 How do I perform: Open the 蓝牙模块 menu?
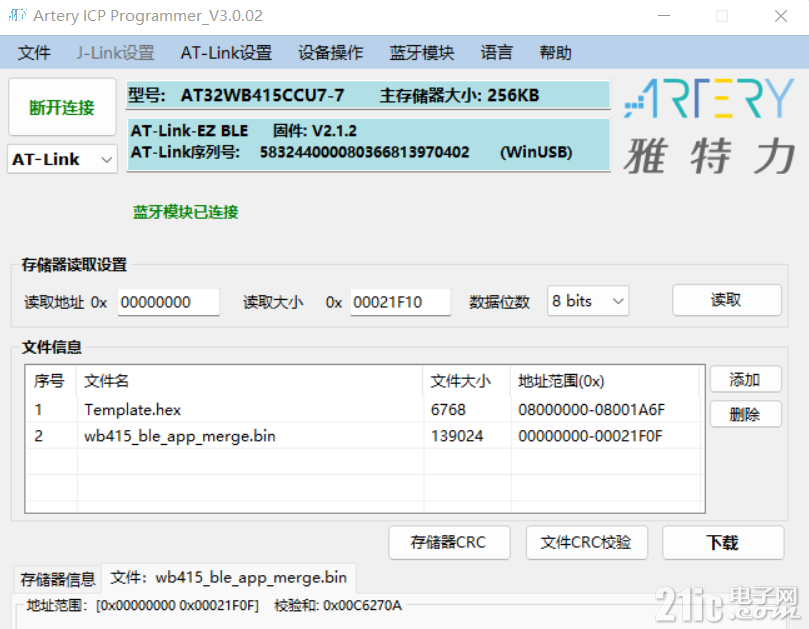click(x=422, y=53)
